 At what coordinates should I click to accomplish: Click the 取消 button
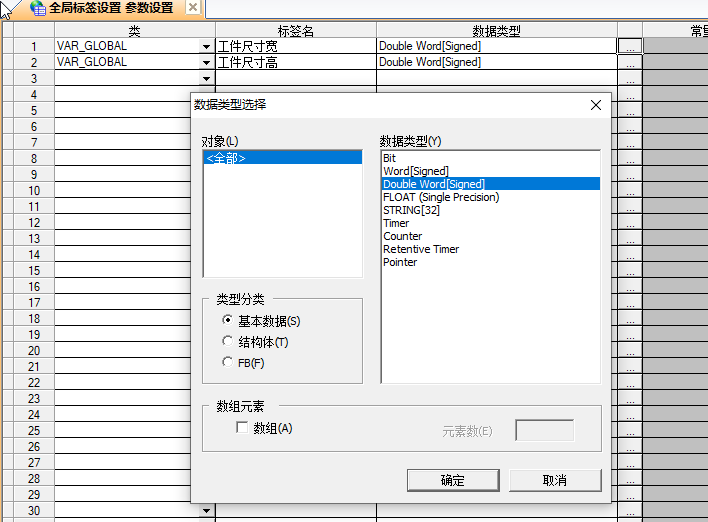[555, 480]
